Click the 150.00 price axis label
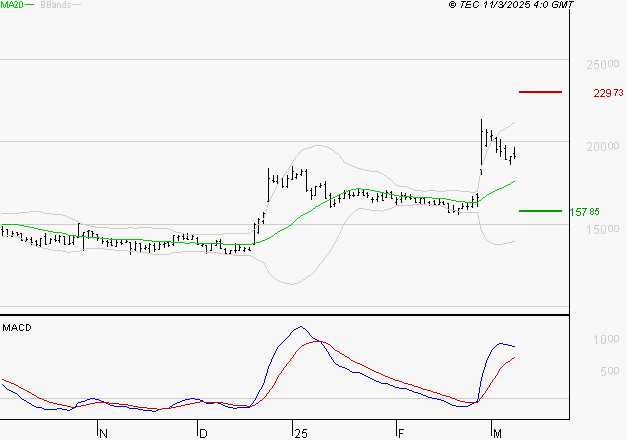Image resolution: width=627 pixels, height=440 pixels. click(x=603, y=229)
